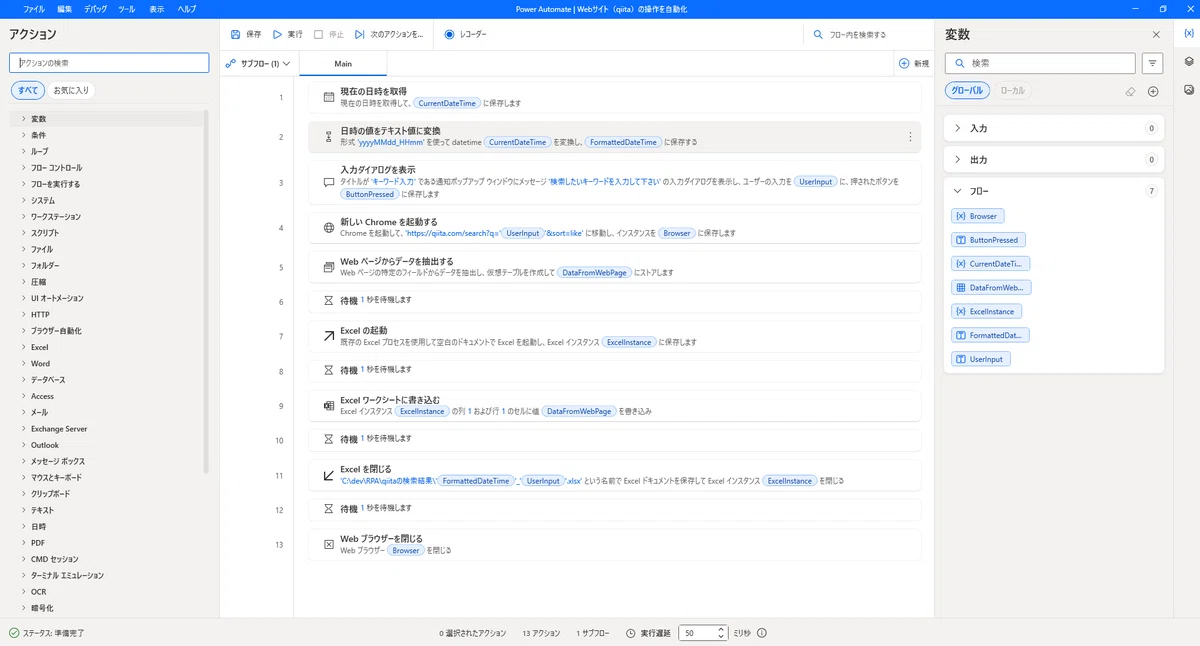Click the Browser variable chip in pane
1200x646 pixels.
[x=977, y=216]
